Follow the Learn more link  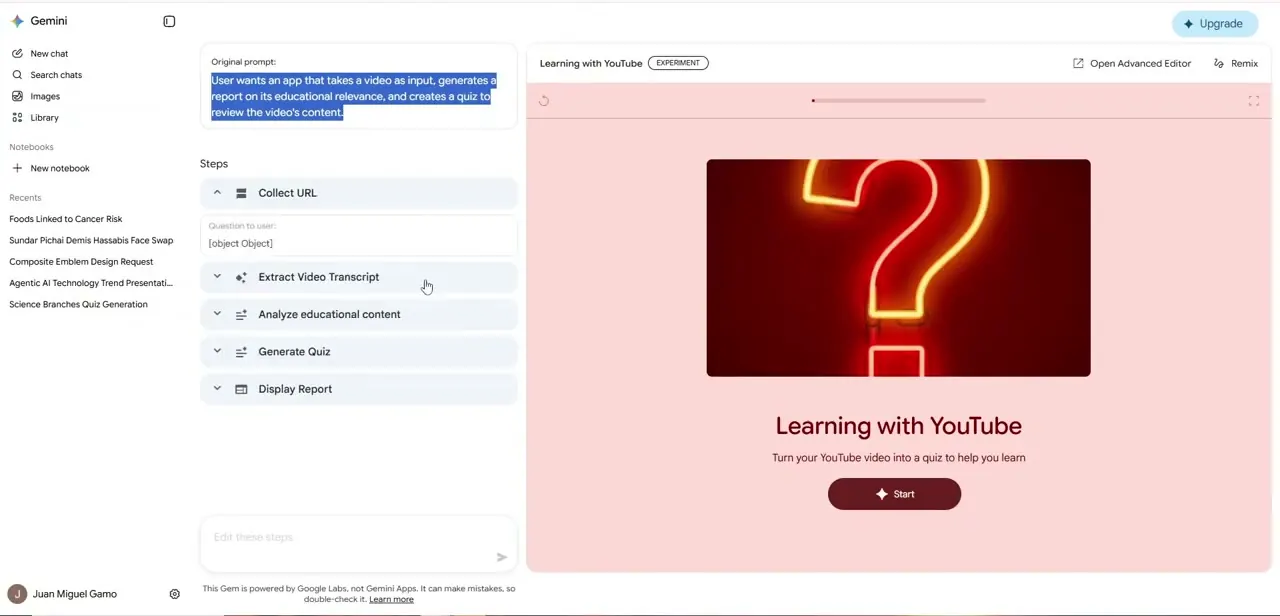(391, 599)
